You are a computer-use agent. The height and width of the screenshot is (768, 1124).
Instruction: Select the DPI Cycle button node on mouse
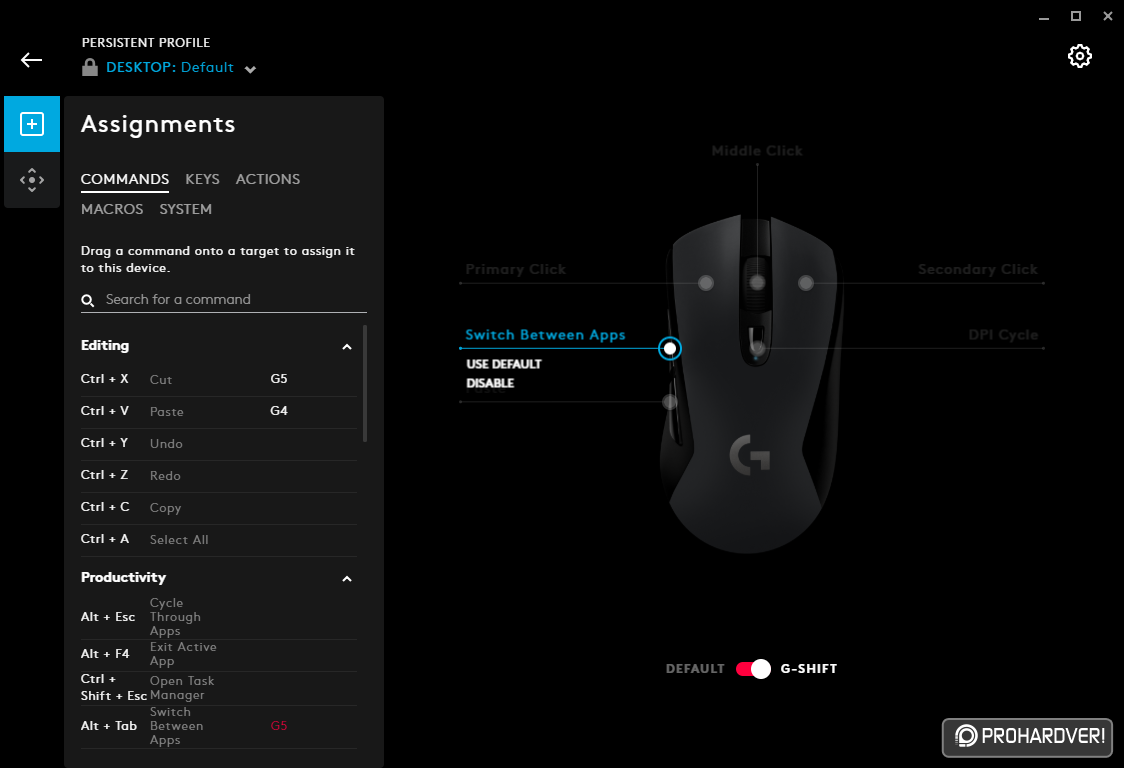(758, 349)
